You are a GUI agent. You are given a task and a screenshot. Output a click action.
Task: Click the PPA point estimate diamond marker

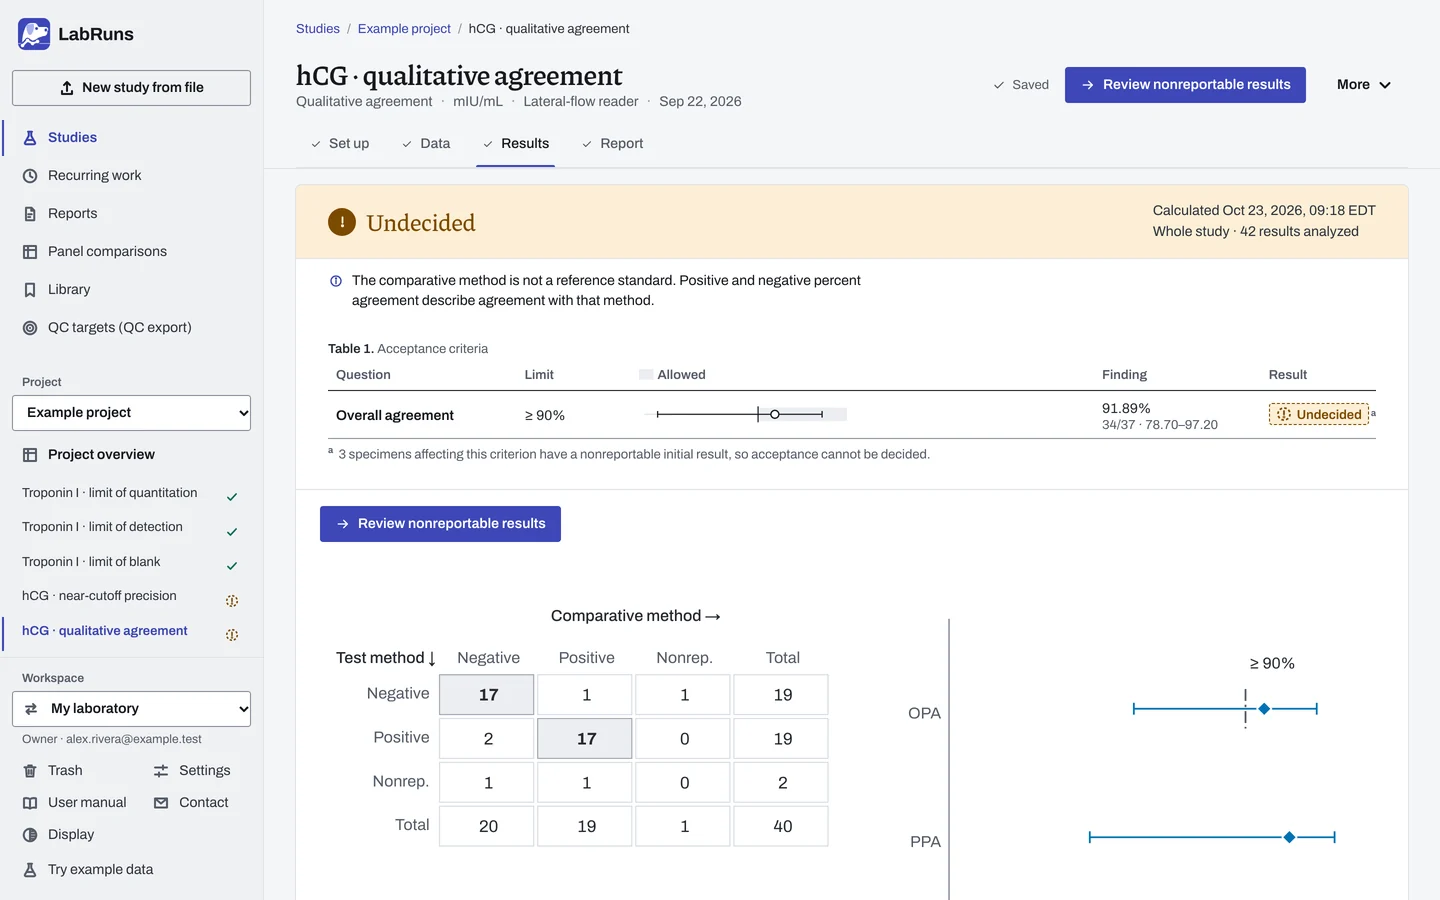pos(1289,837)
